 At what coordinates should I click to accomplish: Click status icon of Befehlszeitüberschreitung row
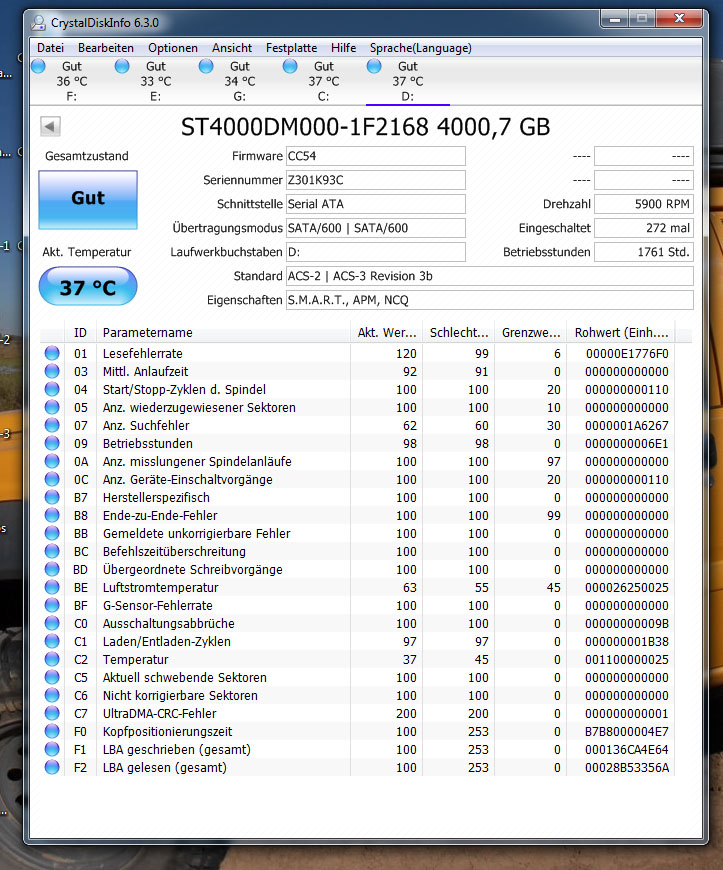[52, 551]
